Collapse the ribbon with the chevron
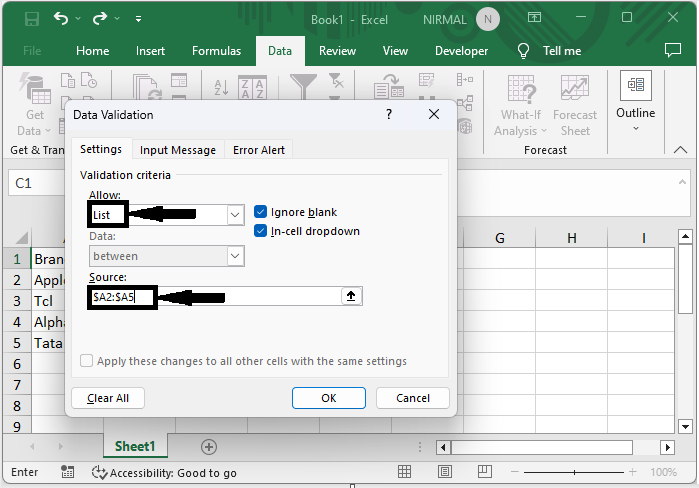Image resolution: width=699 pixels, height=488 pixels. pyautogui.click(x=680, y=150)
